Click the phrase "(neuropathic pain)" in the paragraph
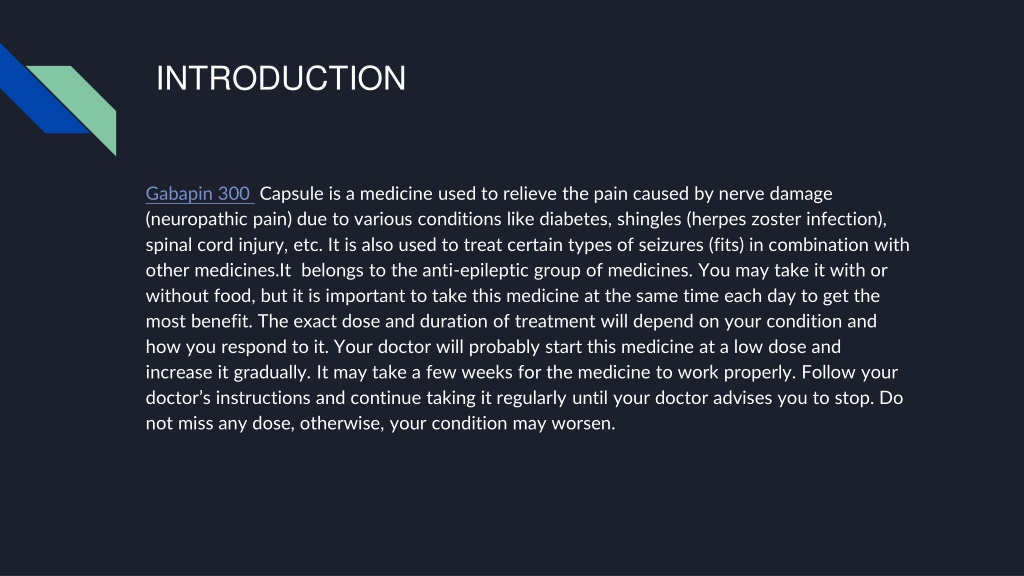This screenshot has height=576, width=1024. 219,219
